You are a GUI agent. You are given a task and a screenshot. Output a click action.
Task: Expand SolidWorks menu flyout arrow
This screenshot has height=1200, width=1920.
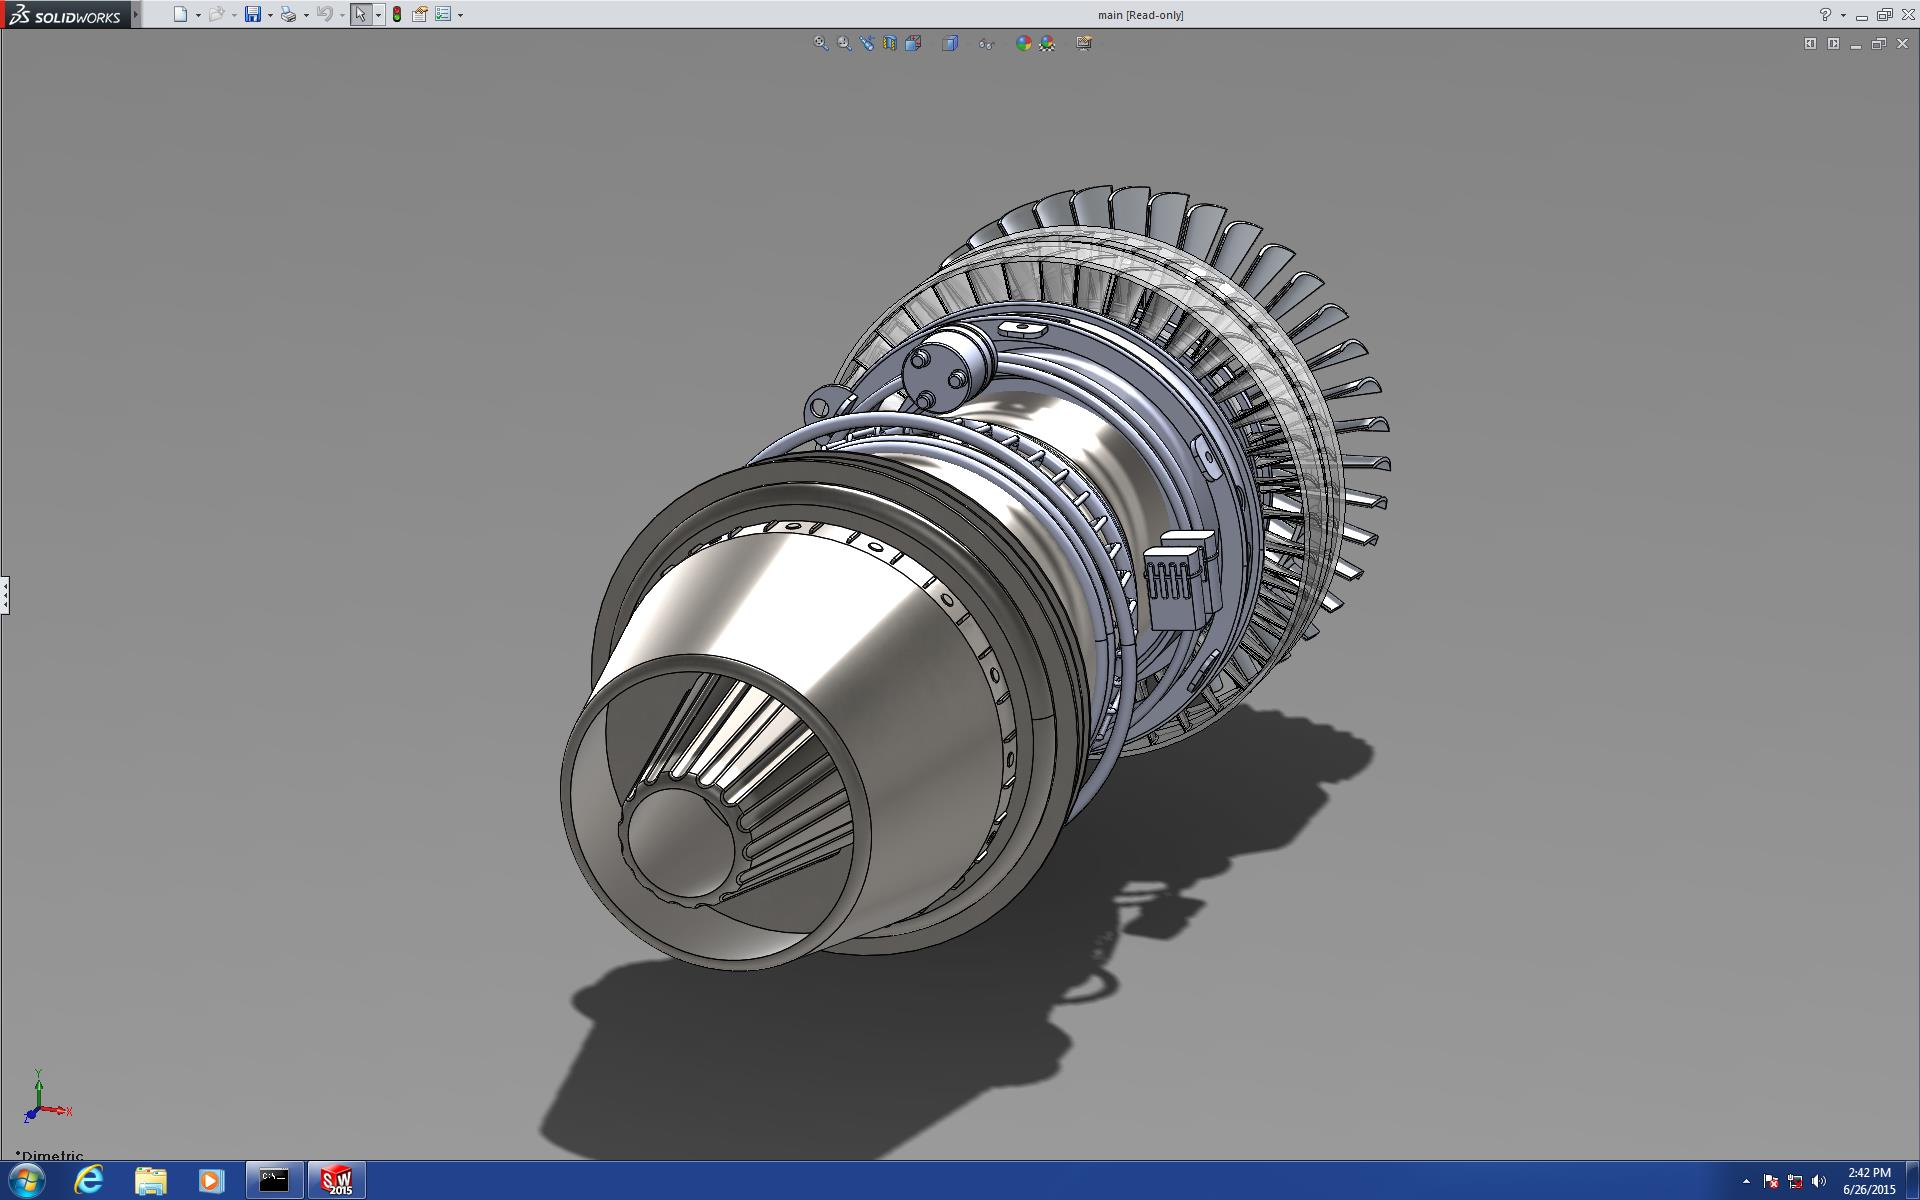[x=136, y=14]
